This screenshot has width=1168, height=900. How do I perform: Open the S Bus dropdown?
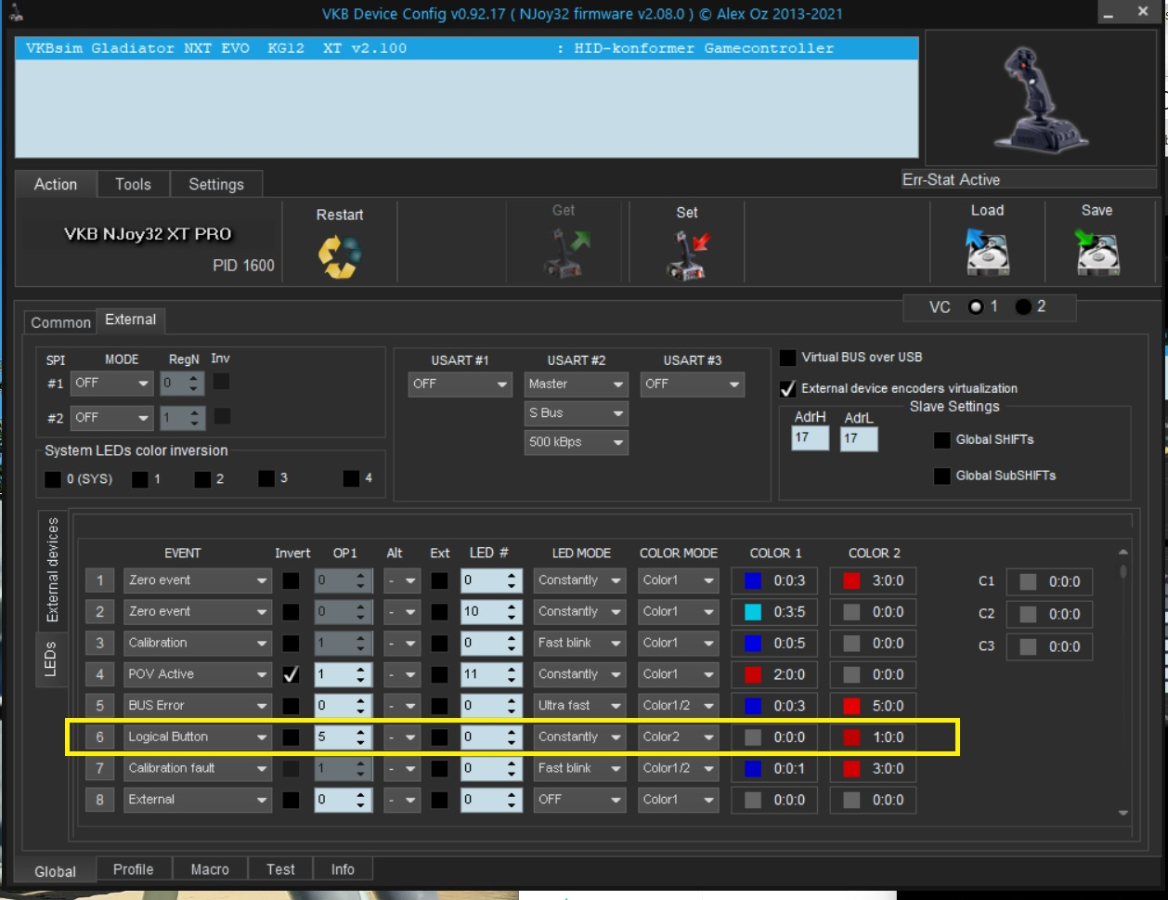click(x=575, y=413)
